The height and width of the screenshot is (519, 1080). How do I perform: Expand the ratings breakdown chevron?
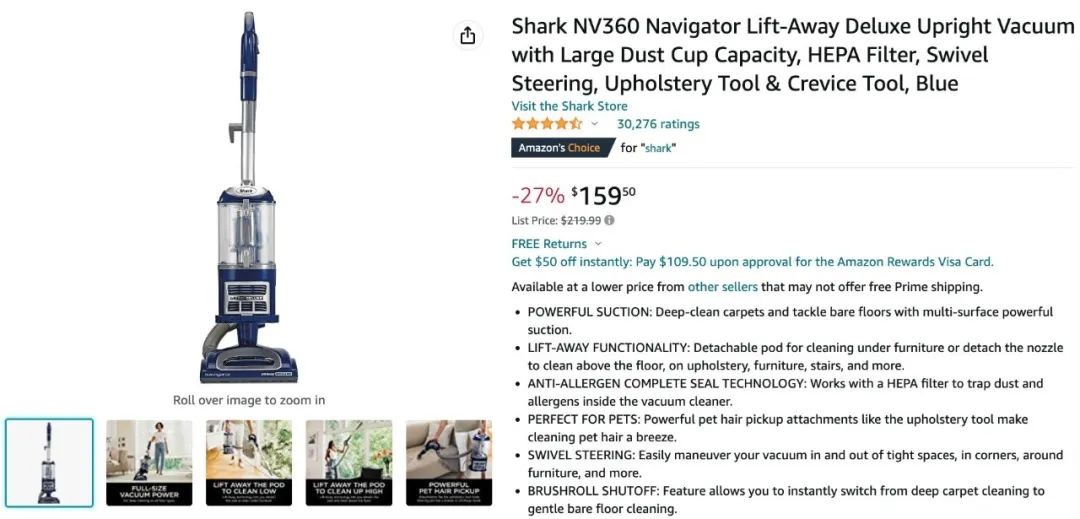(595, 124)
